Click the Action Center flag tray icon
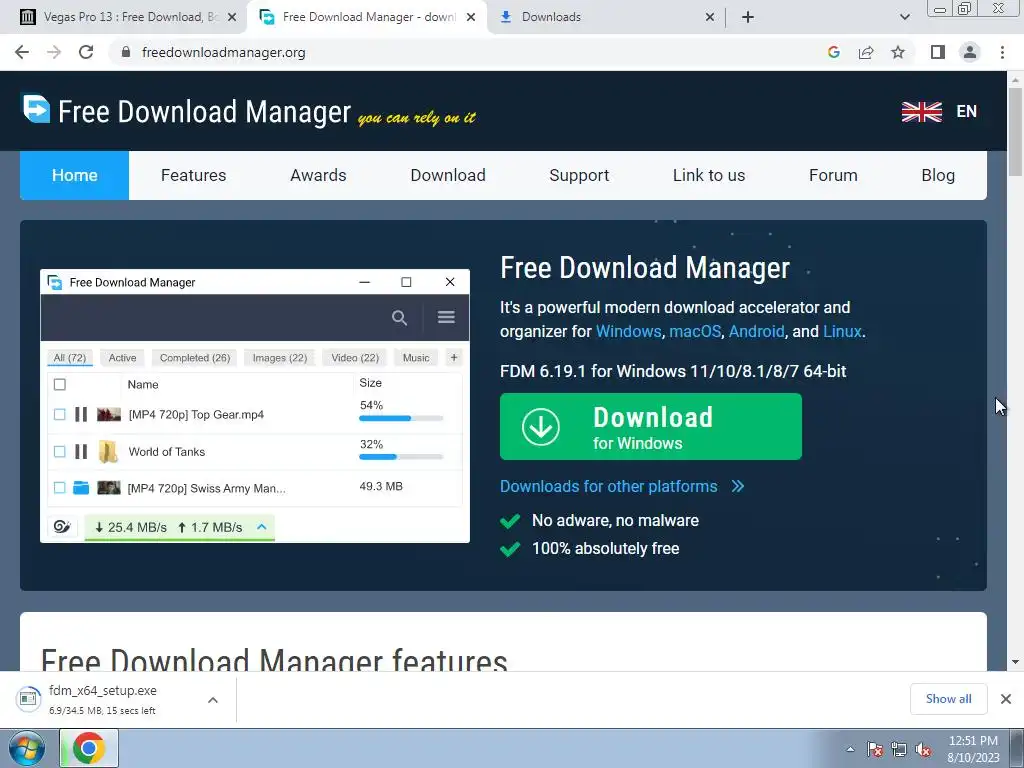The height and width of the screenshot is (768, 1024). [875, 749]
